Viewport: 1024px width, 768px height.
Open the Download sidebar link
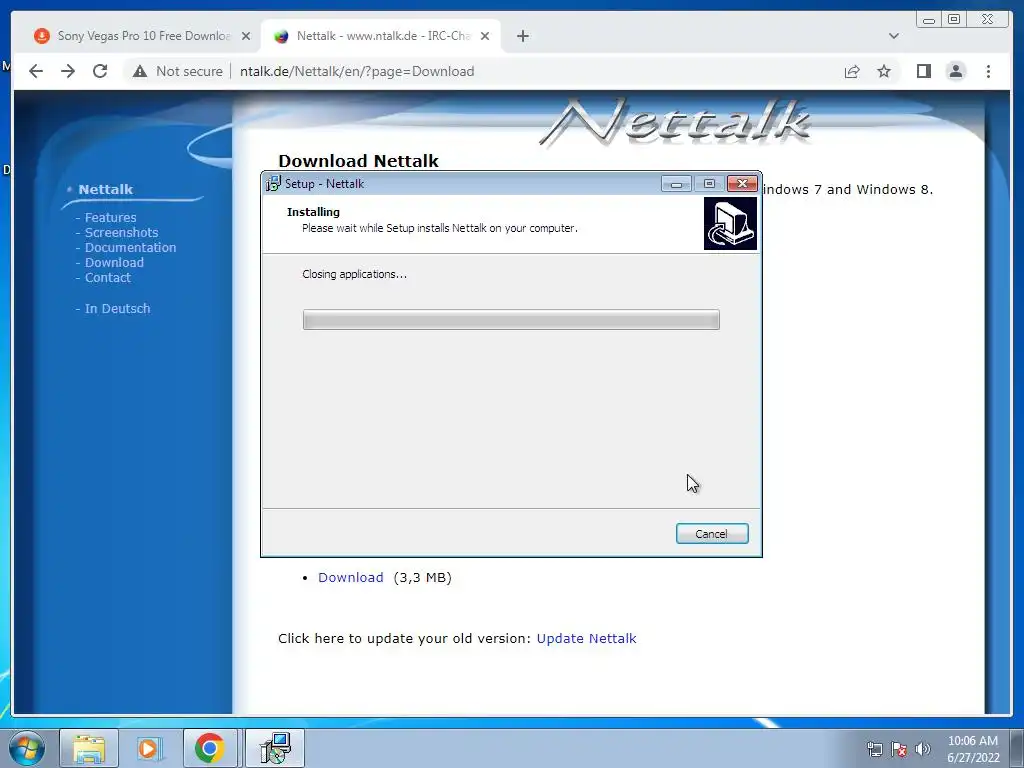click(x=114, y=263)
